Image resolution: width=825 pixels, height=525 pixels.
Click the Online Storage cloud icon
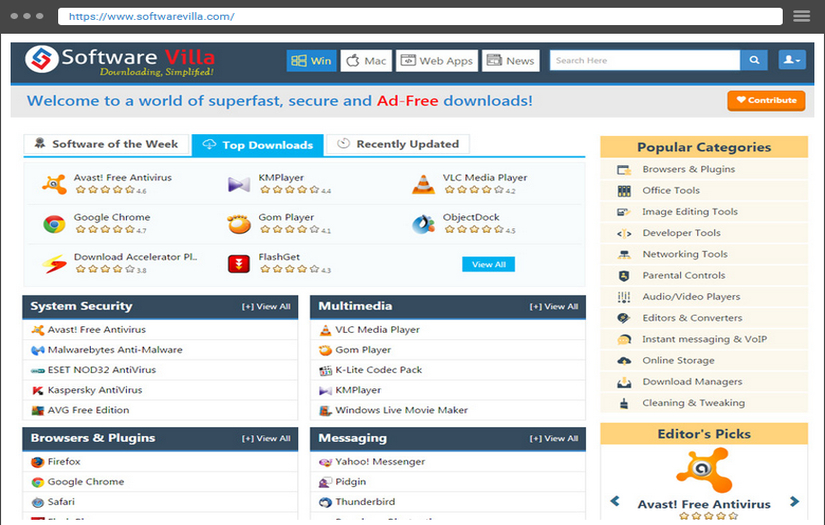pos(624,361)
